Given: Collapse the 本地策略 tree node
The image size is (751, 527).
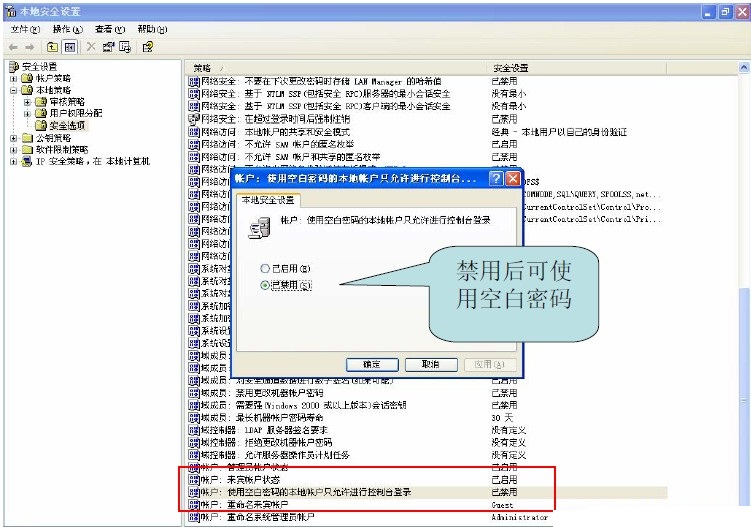Looking at the screenshot, I should click(13, 89).
